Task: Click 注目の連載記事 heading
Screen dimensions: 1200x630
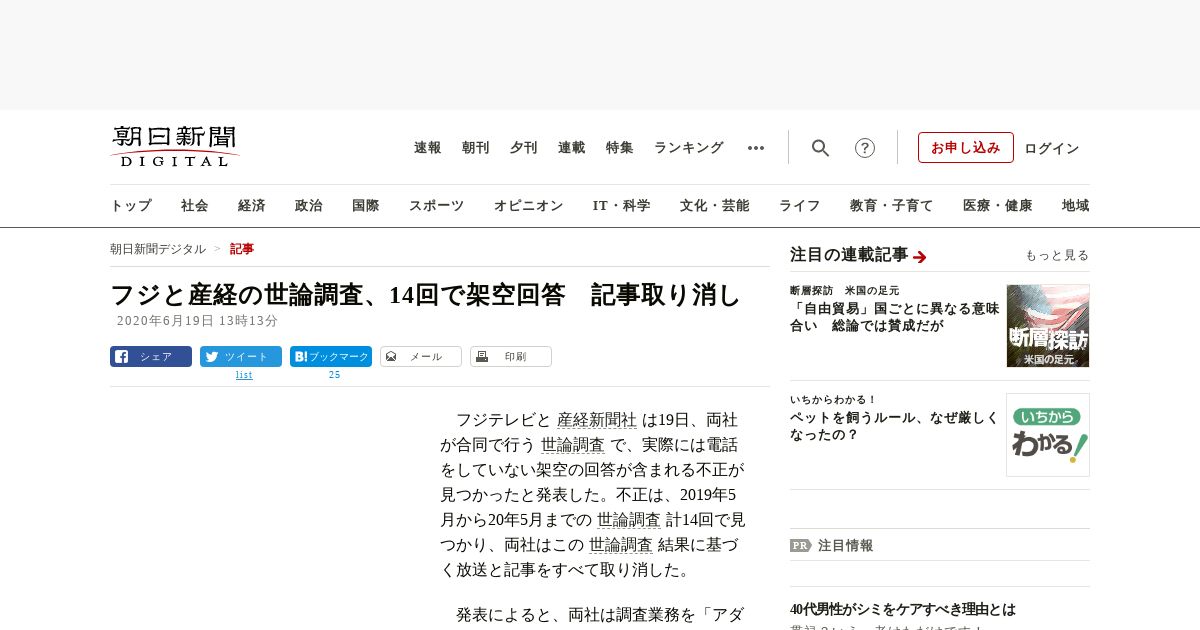Action: pyautogui.click(x=849, y=255)
